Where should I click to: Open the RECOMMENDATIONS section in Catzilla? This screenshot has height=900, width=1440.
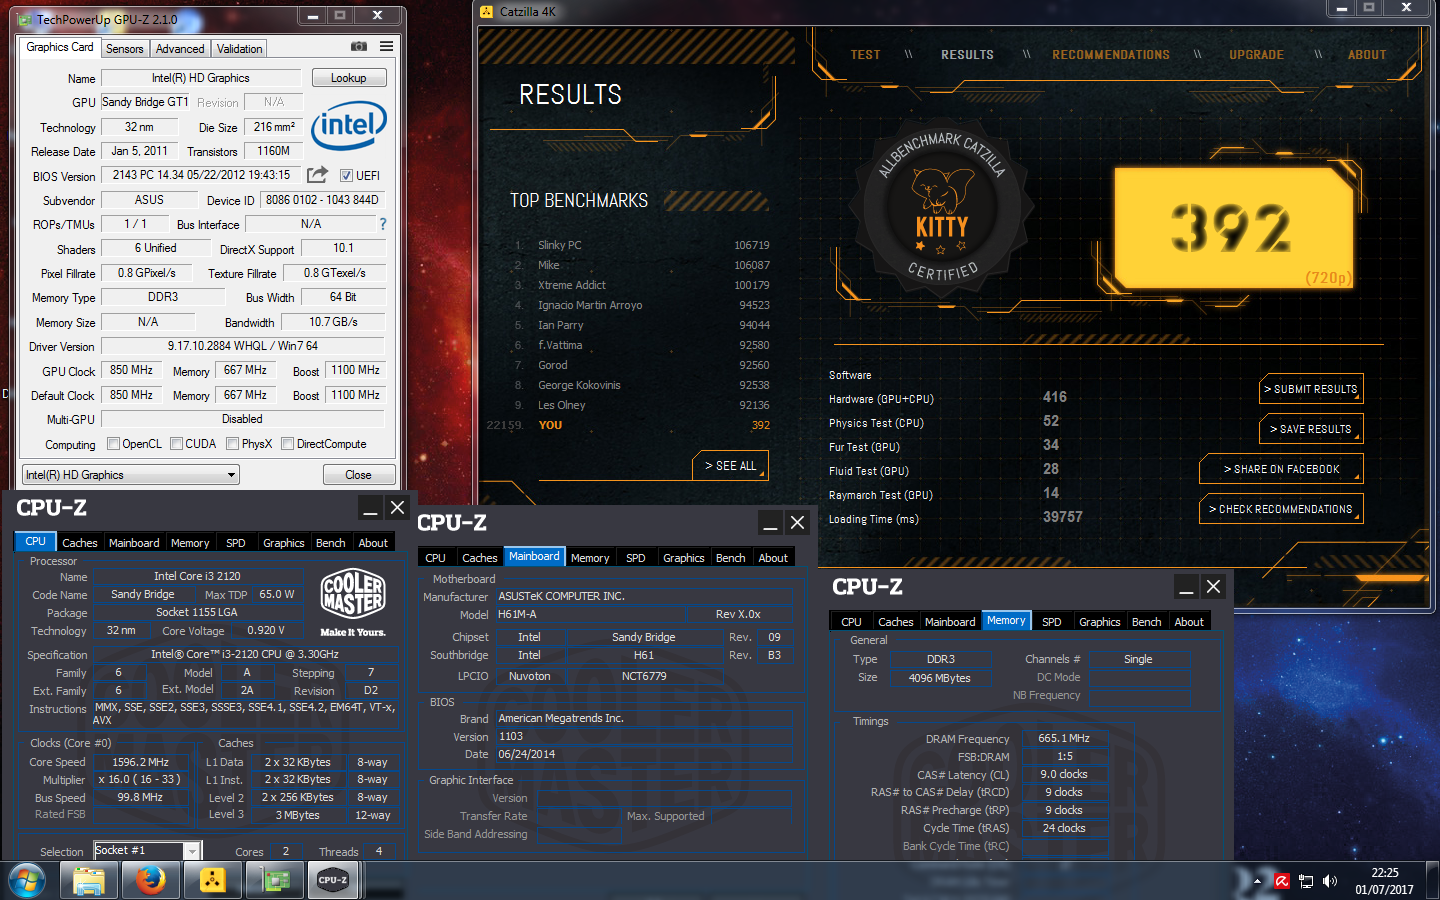[x=1111, y=55]
